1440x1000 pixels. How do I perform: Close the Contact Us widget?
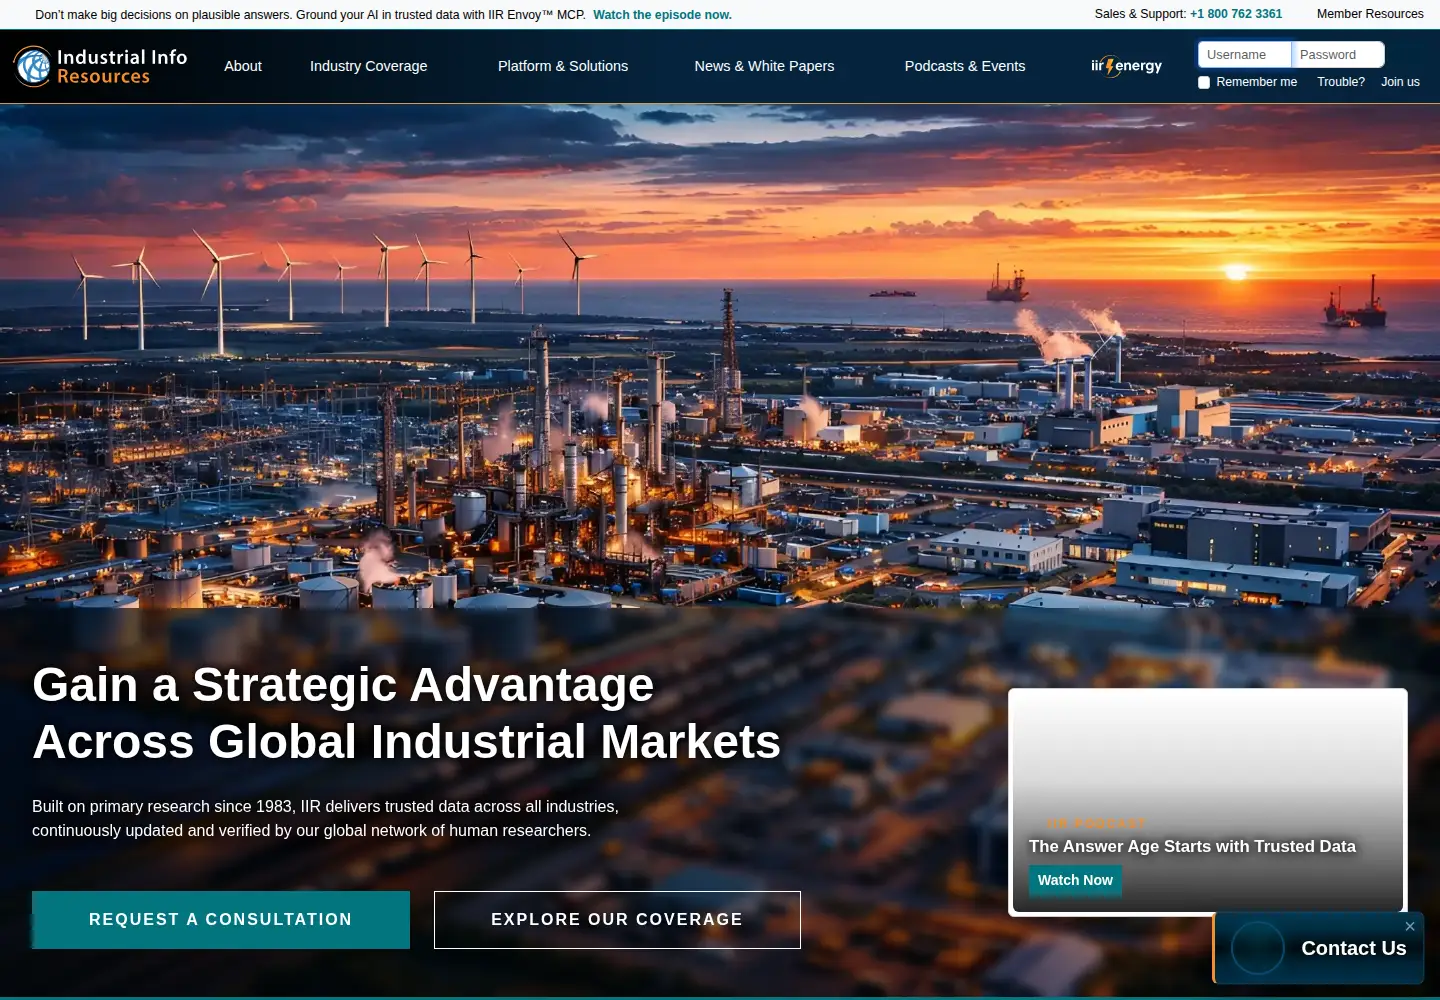[1410, 926]
